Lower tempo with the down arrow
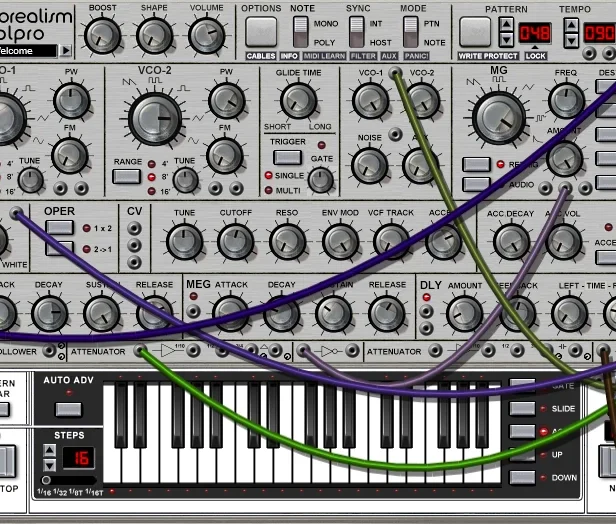 click(571, 40)
